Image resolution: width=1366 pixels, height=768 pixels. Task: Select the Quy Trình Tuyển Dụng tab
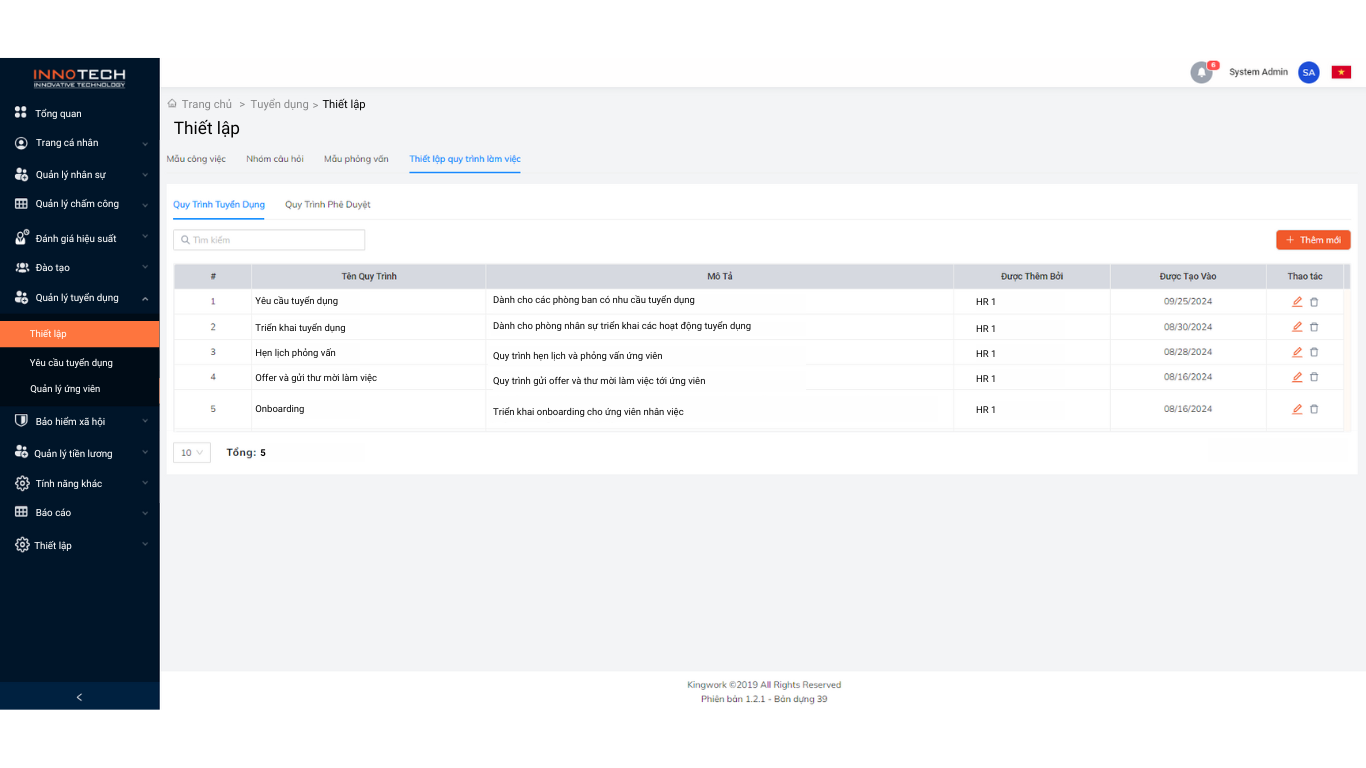pos(219,204)
